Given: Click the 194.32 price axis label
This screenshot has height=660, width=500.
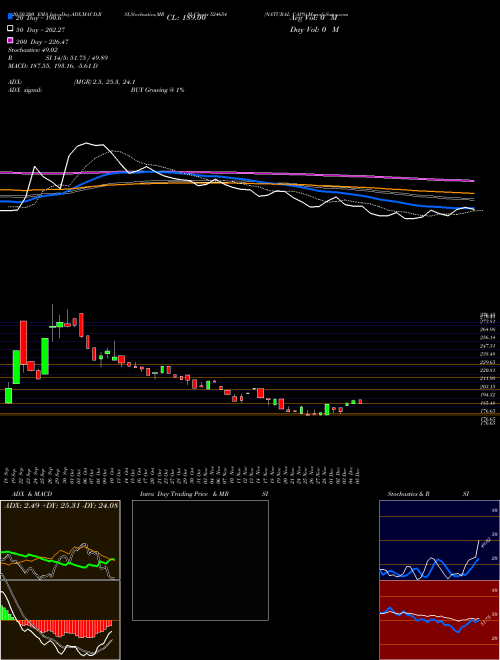Looking at the screenshot, I should (488, 395).
